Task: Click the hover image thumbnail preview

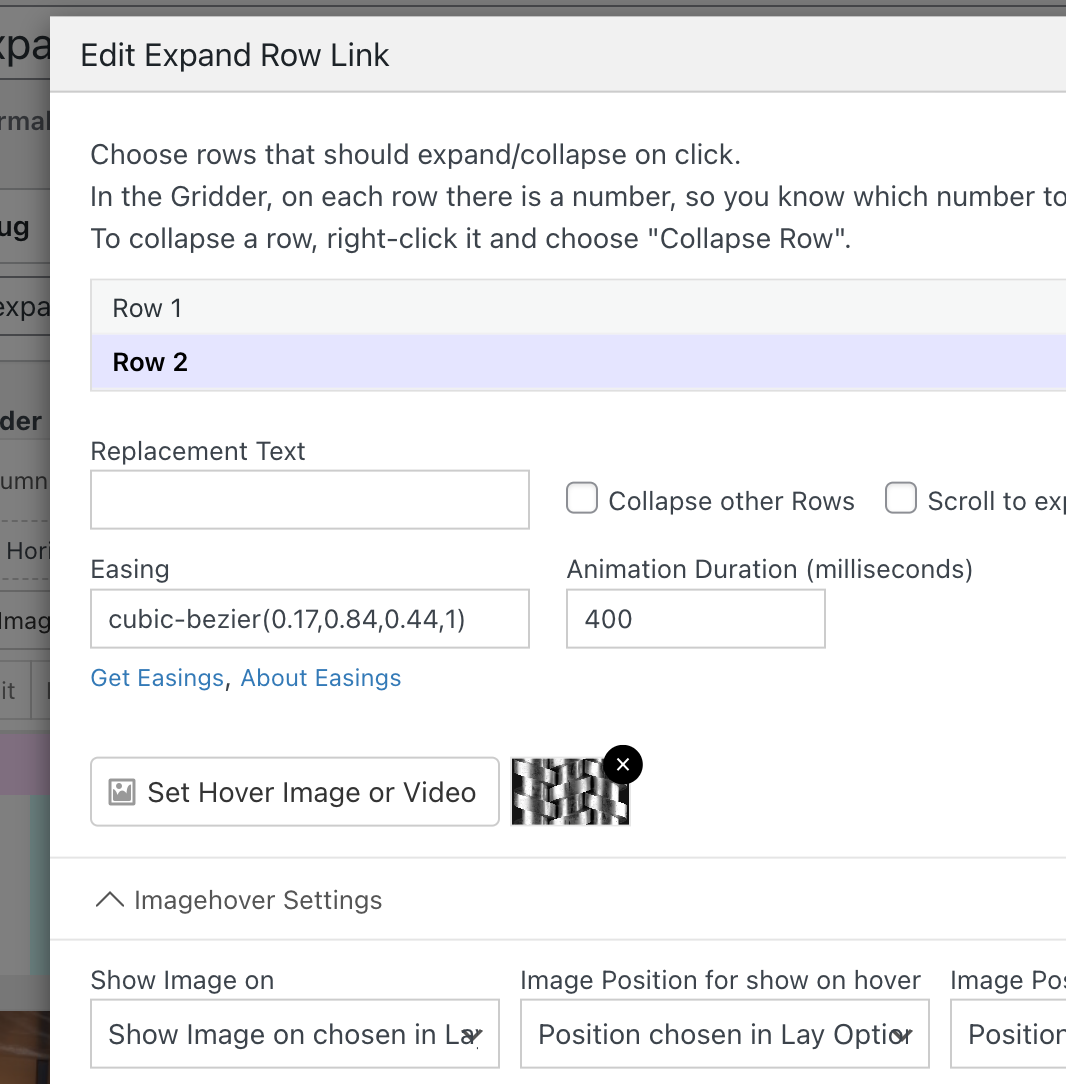Action: pyautogui.click(x=566, y=793)
